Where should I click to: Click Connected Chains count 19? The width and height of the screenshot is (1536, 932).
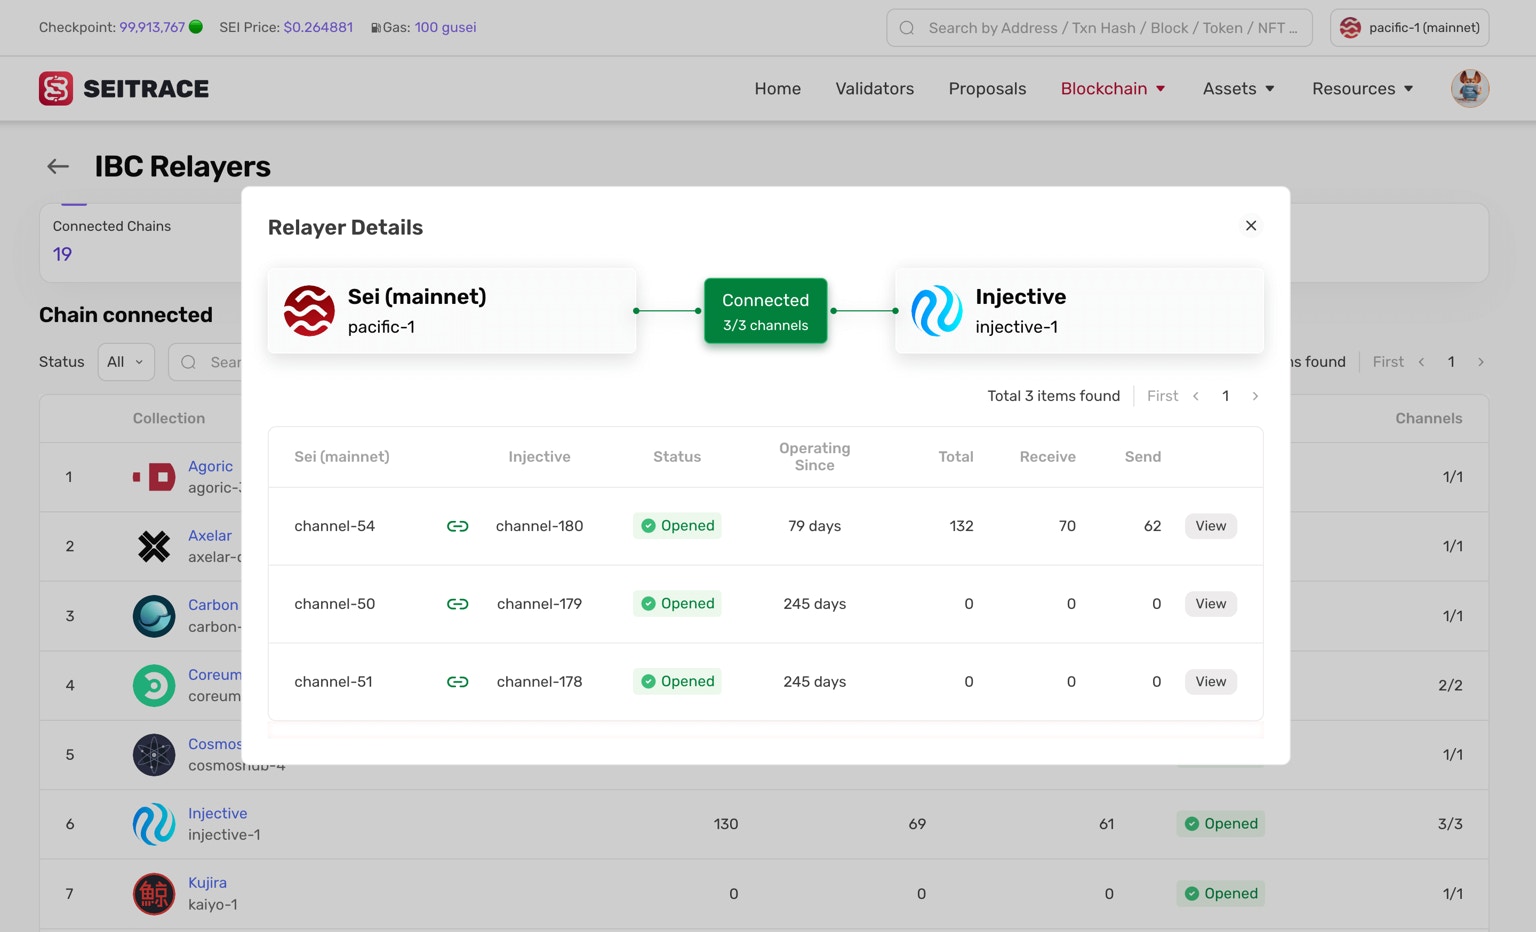(62, 254)
